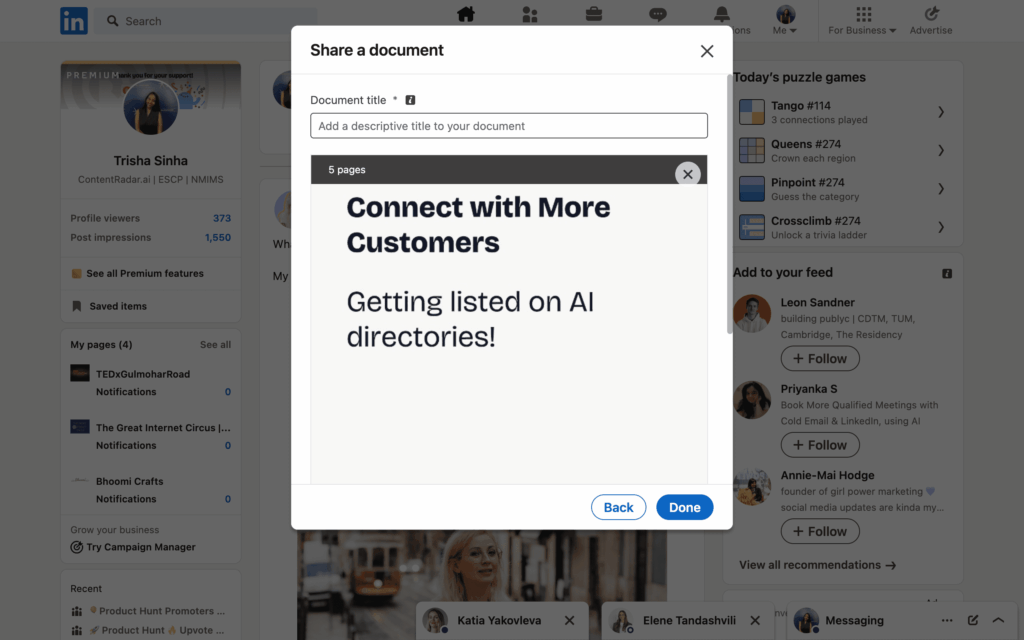Expand the Tango #114 puzzle chevron

[x=941, y=112]
